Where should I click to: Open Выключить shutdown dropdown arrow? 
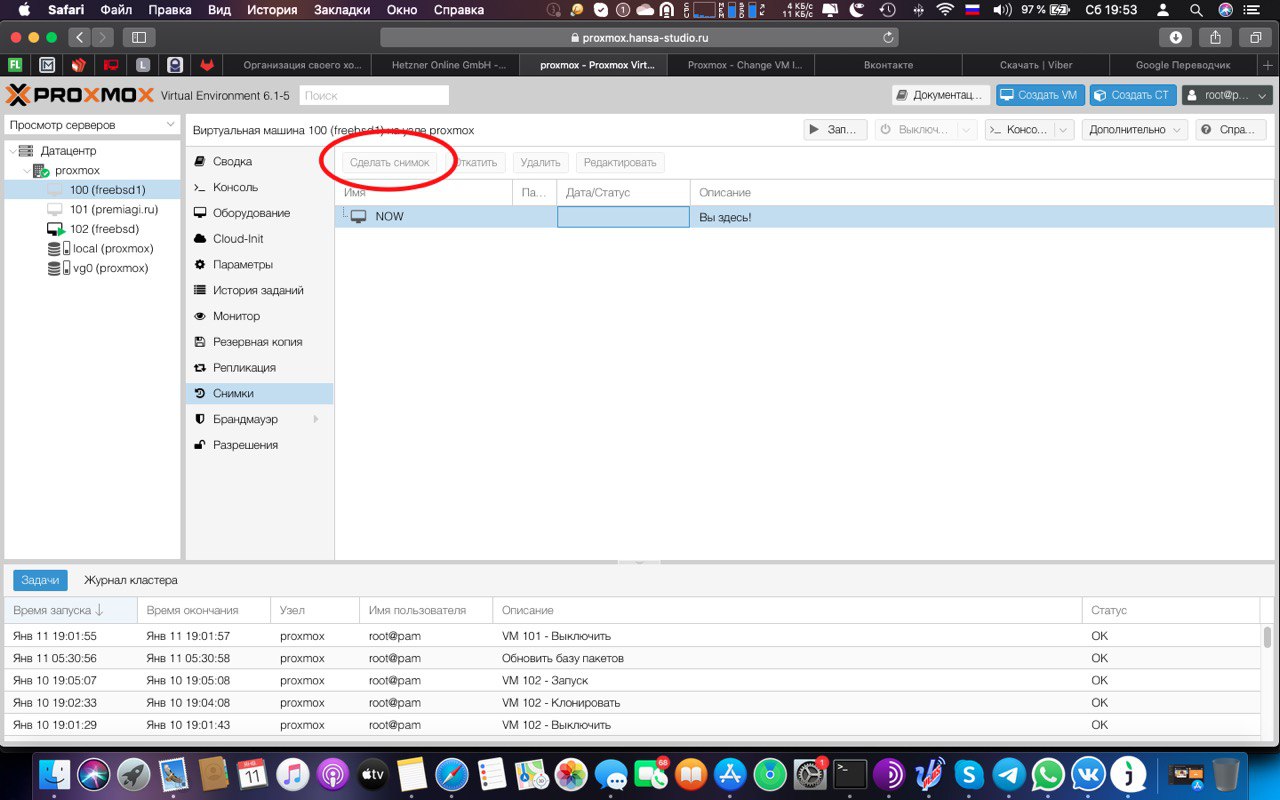tap(966, 130)
